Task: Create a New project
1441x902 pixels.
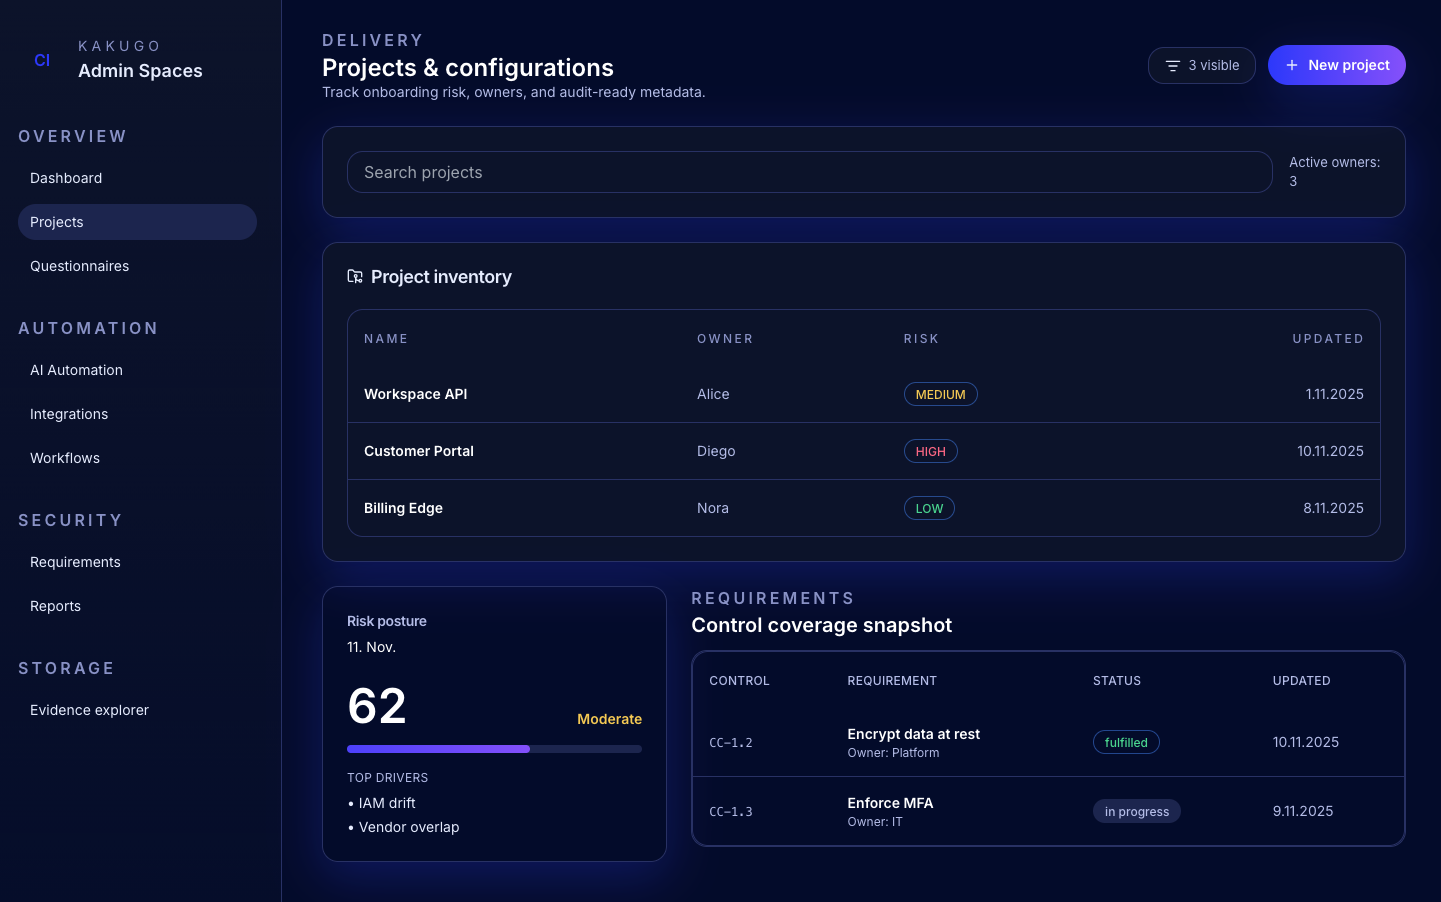Action: pyautogui.click(x=1337, y=64)
